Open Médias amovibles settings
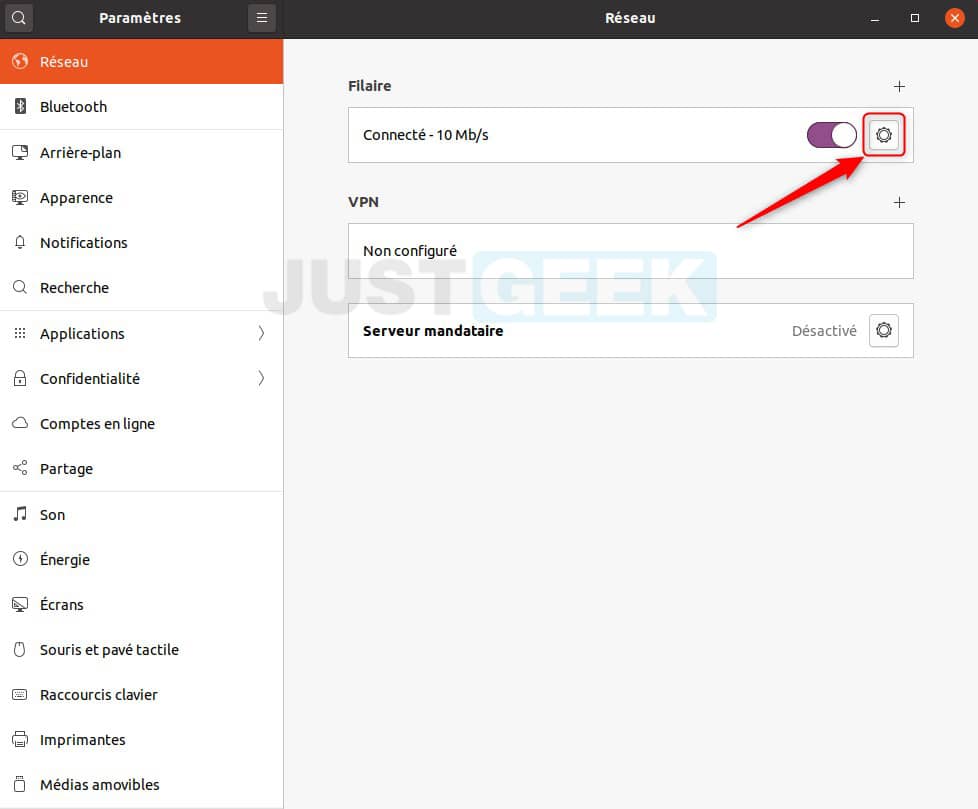The width and height of the screenshot is (978, 809). [142, 784]
